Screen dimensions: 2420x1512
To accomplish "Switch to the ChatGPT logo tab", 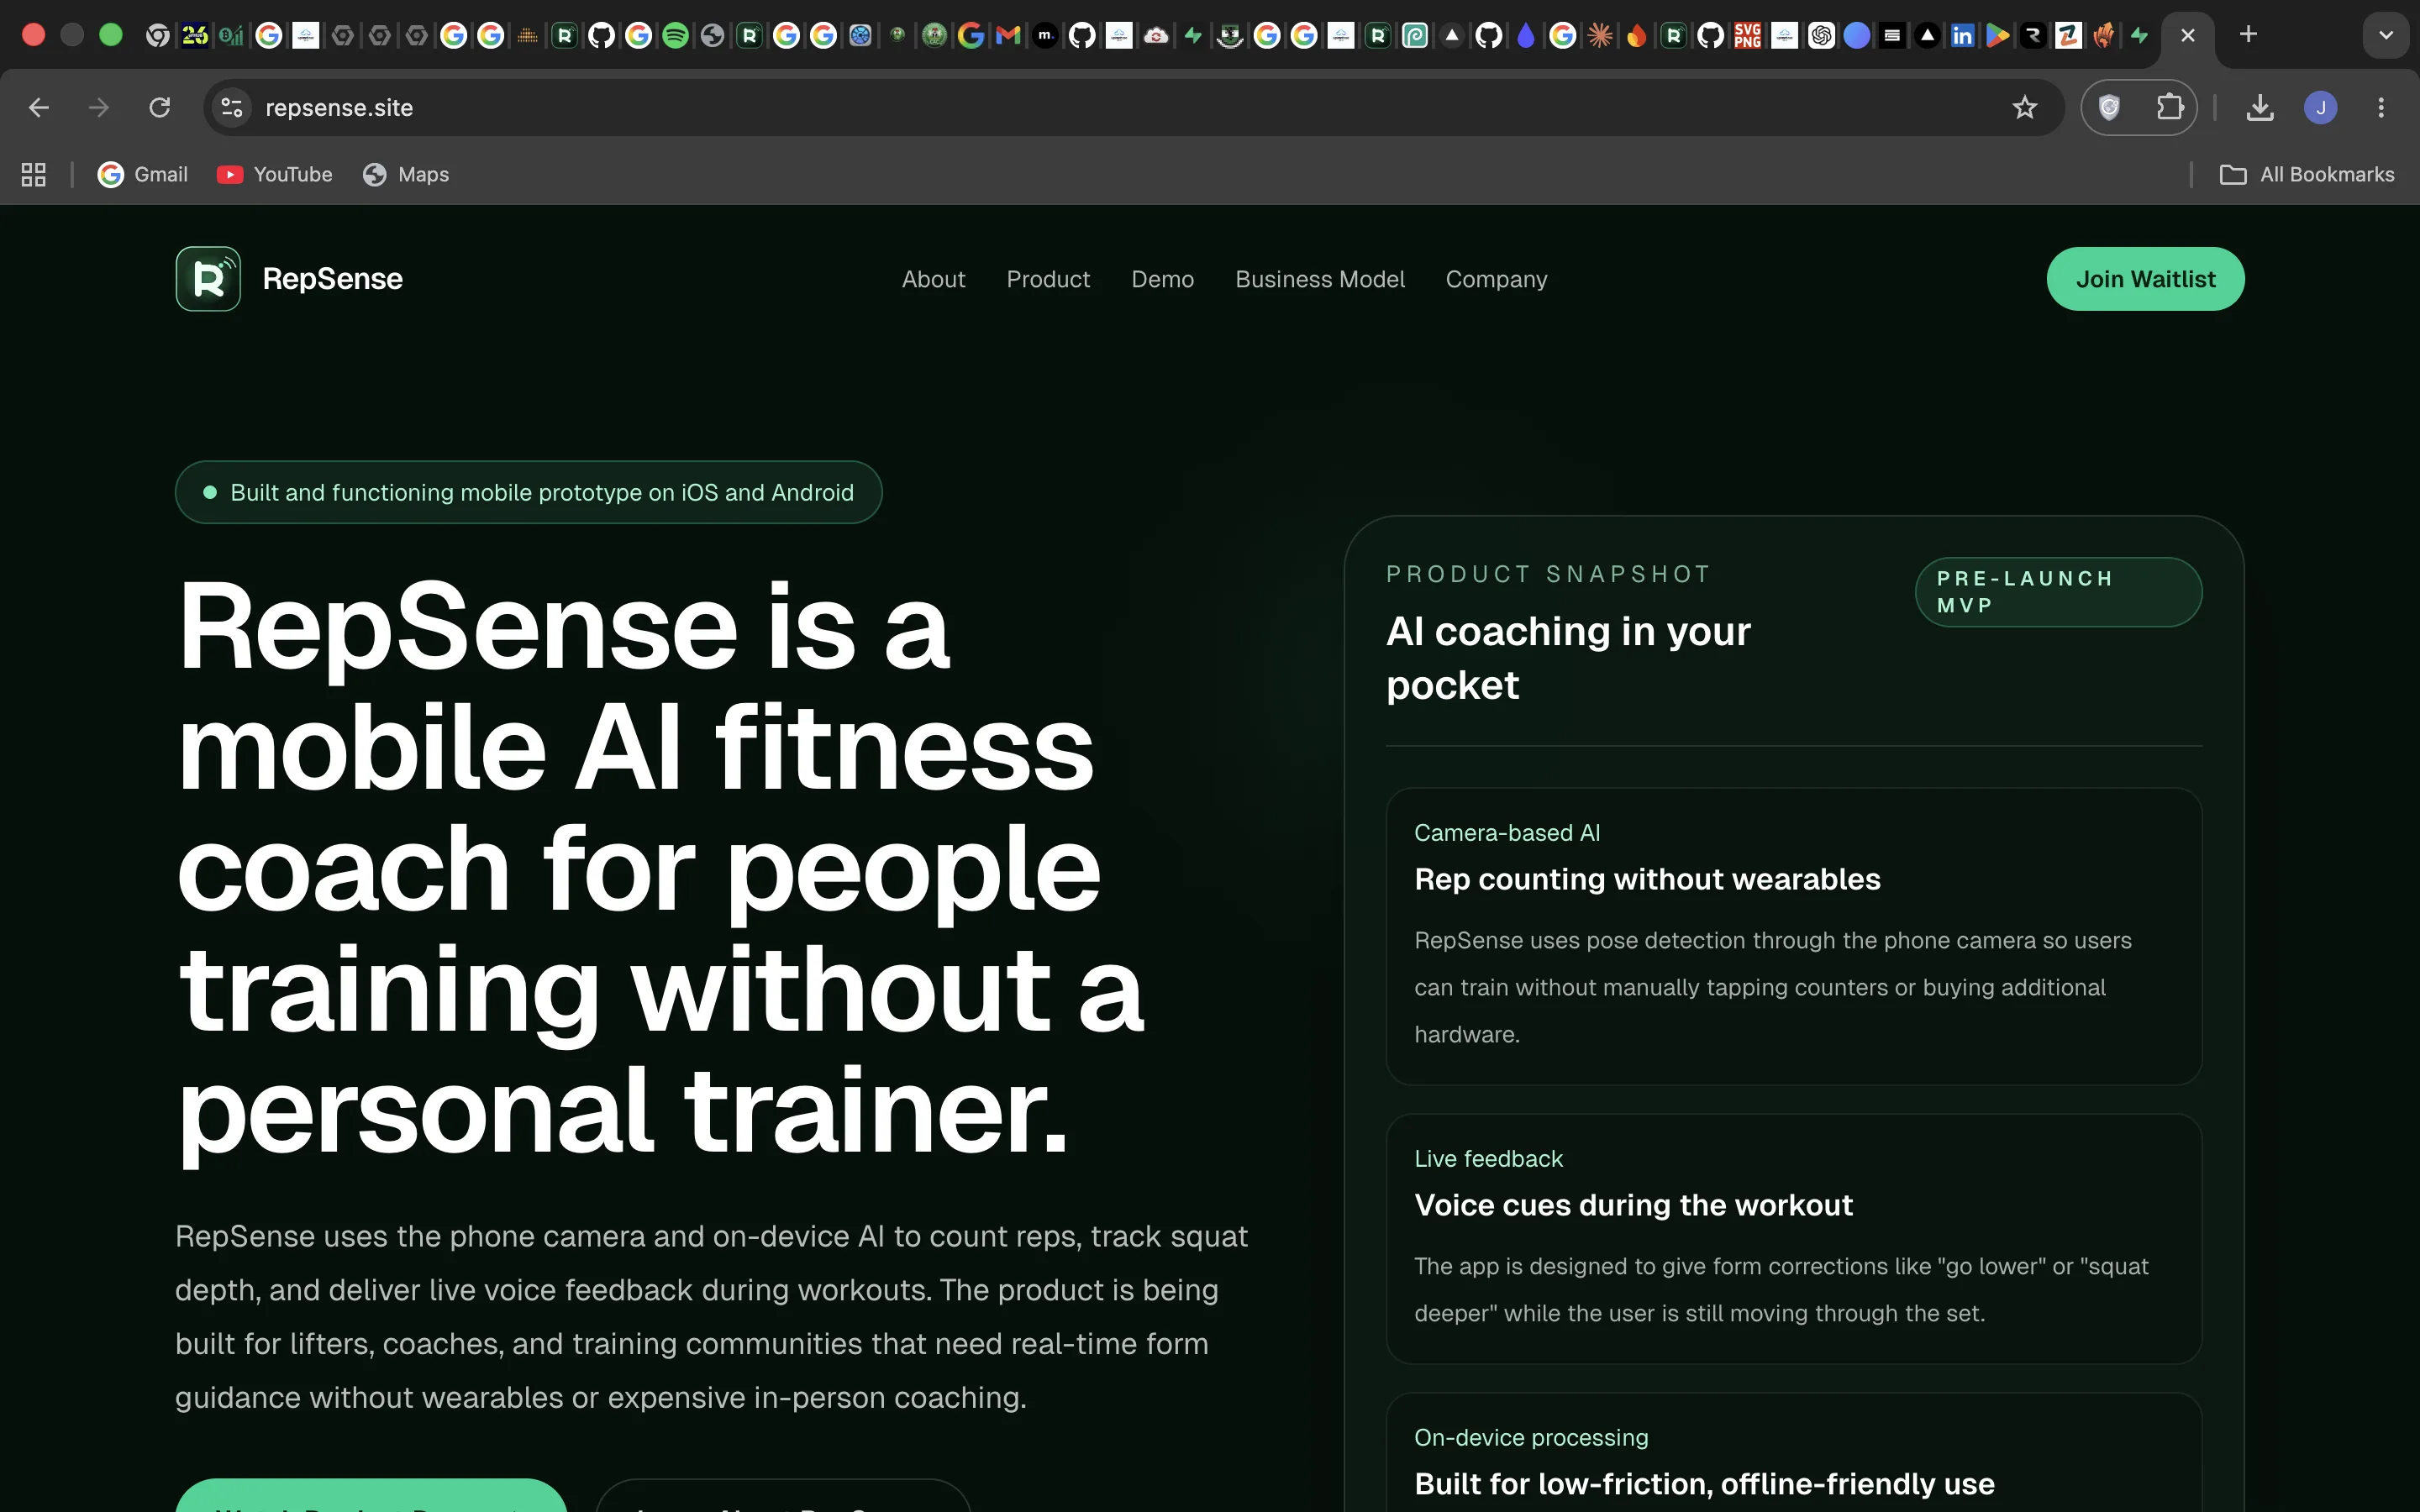I will pos(1821,36).
